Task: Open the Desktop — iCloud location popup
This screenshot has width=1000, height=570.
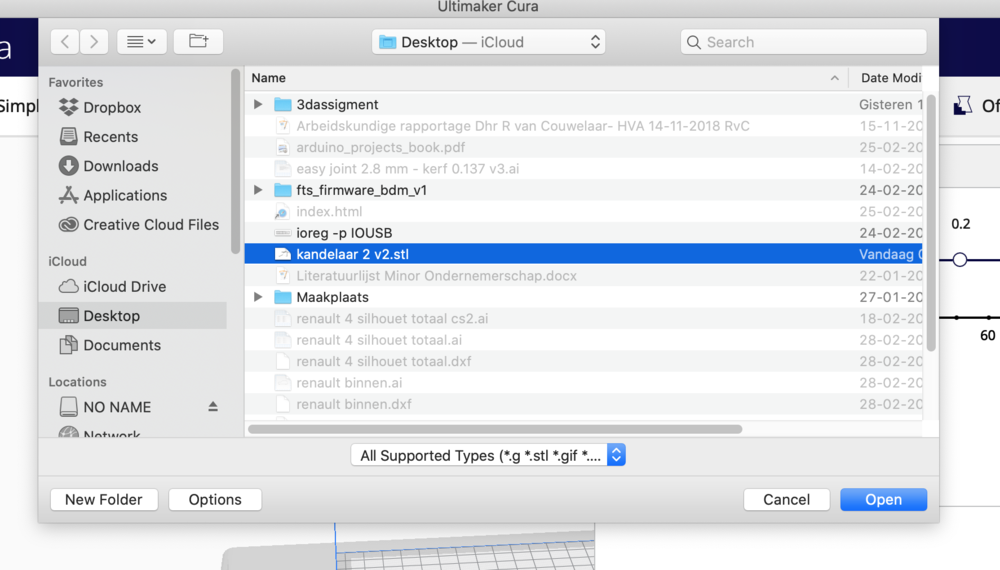Action: coord(489,42)
